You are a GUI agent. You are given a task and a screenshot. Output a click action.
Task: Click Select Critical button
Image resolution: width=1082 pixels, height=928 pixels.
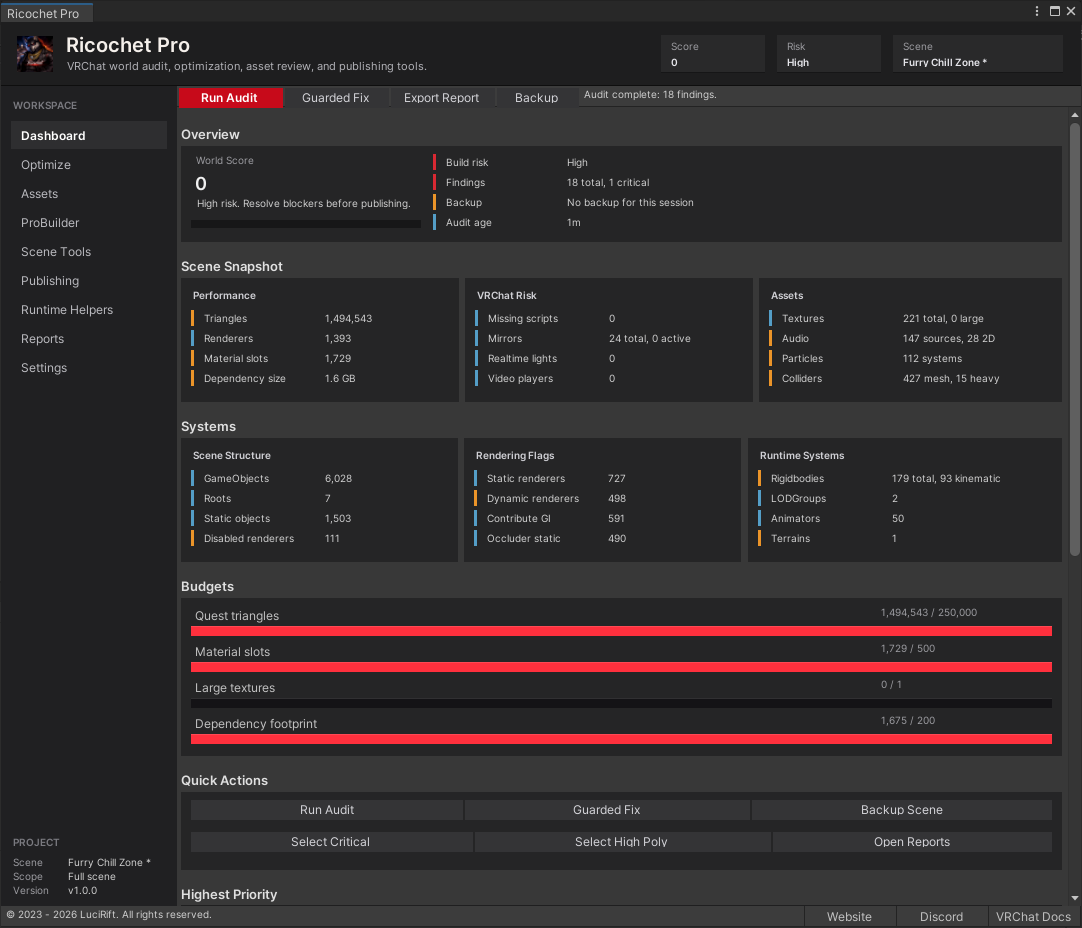tap(331, 841)
